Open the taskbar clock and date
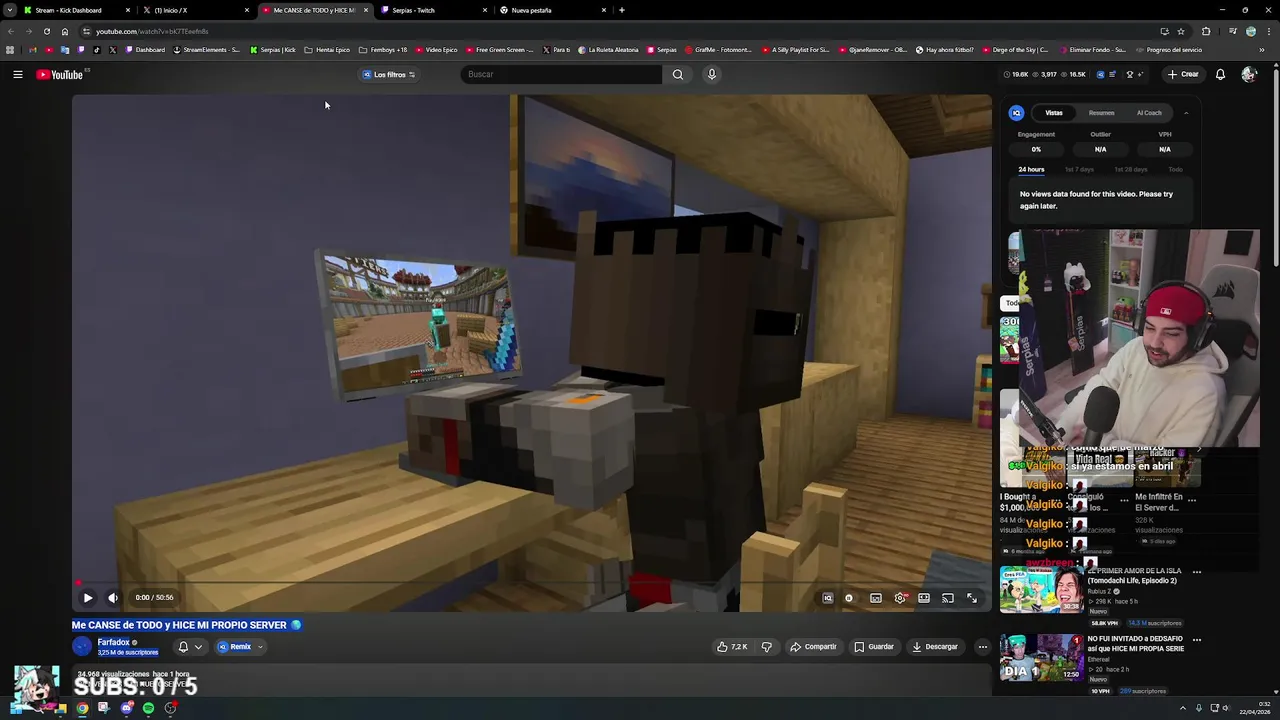 pos(1255,708)
